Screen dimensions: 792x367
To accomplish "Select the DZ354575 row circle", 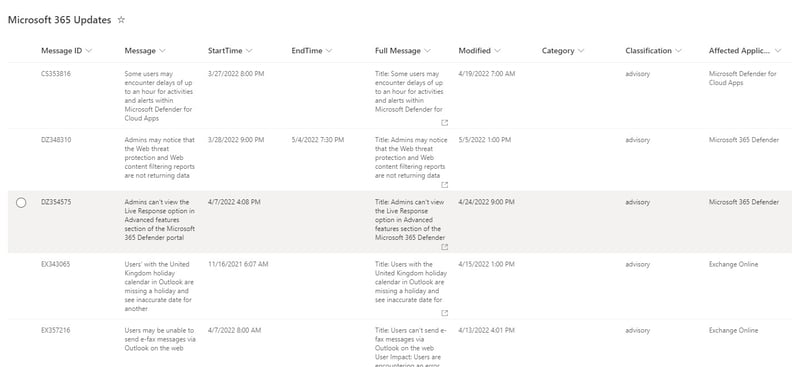I will (x=21, y=202).
